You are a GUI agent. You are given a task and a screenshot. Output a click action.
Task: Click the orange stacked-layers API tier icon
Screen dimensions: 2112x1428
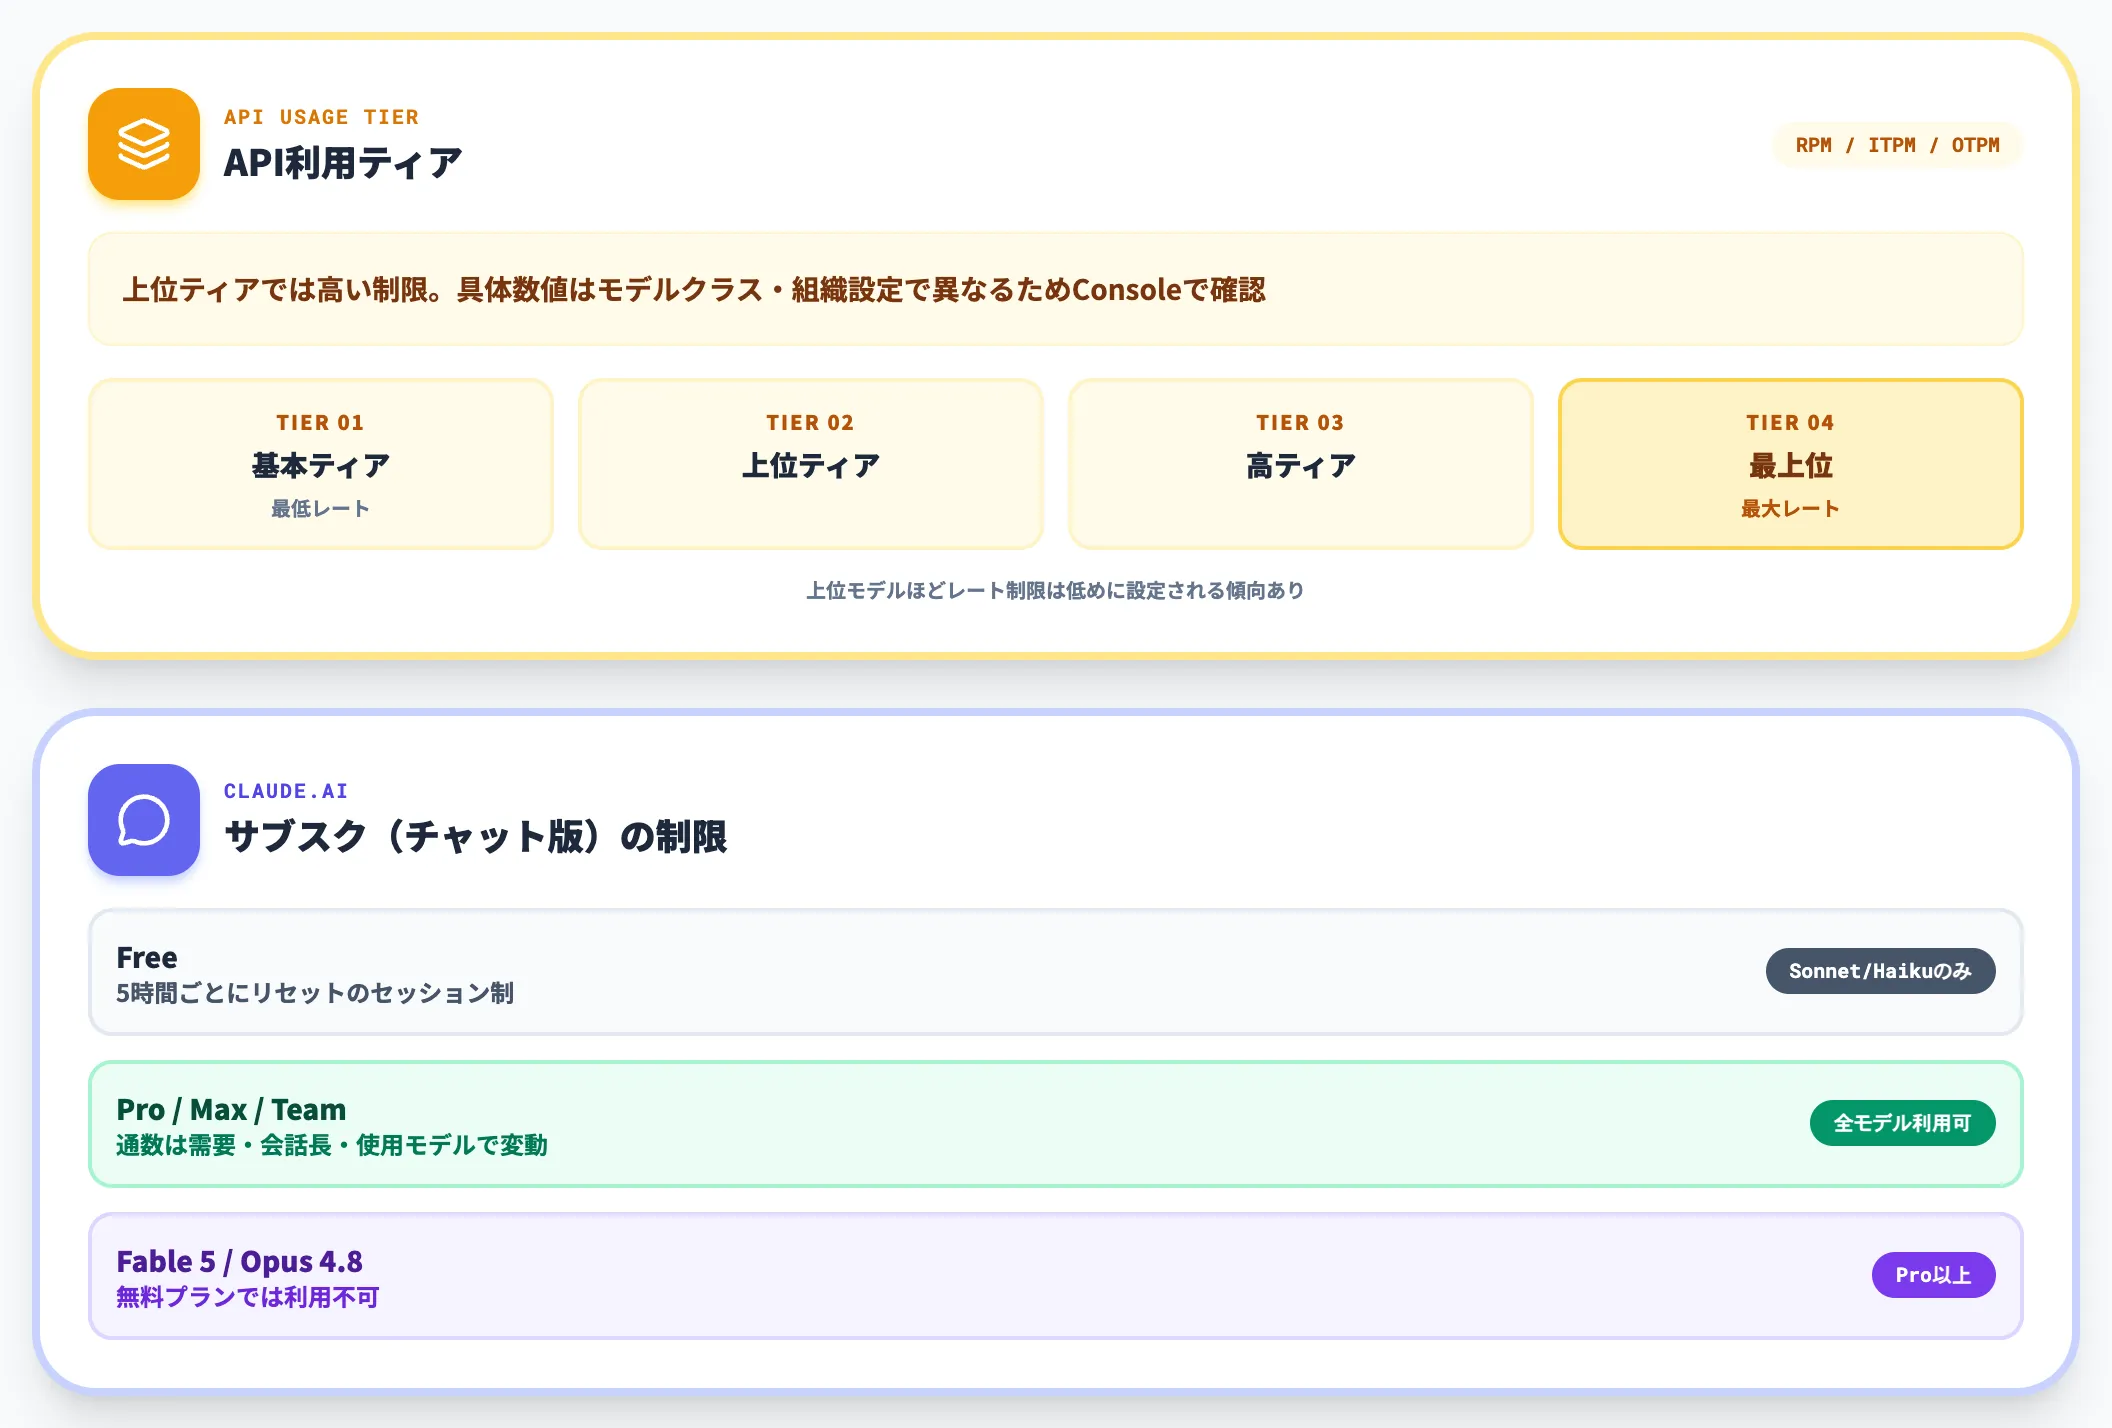144,144
